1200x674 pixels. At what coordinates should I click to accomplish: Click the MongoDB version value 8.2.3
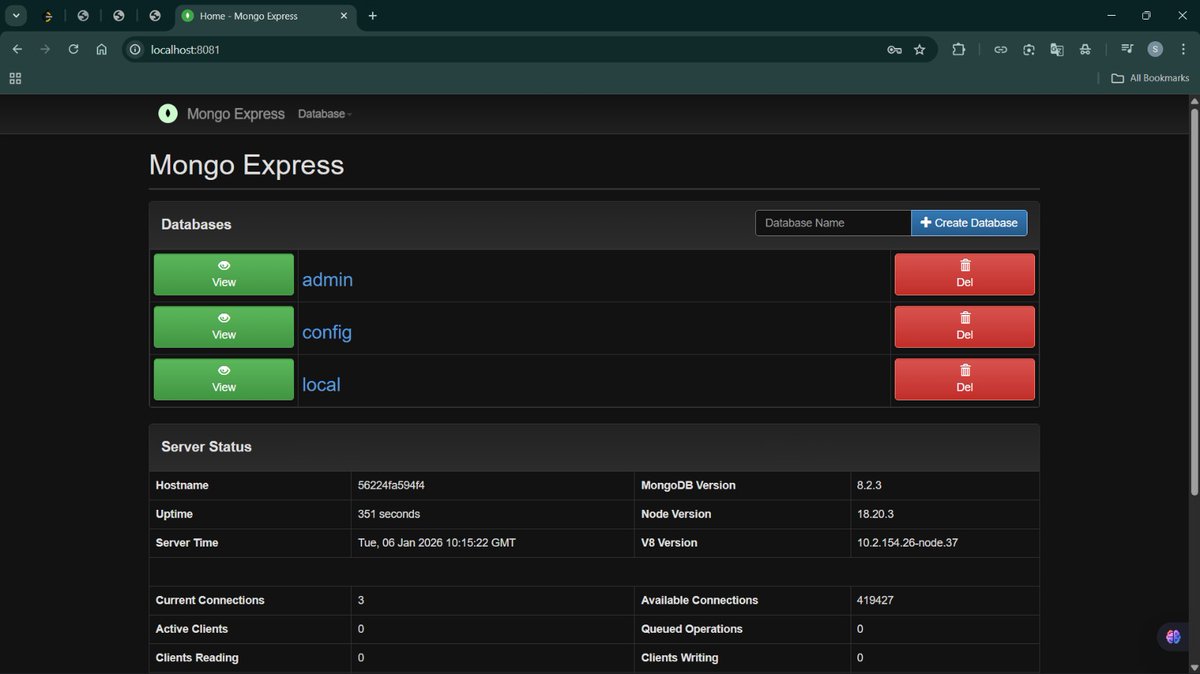869,485
